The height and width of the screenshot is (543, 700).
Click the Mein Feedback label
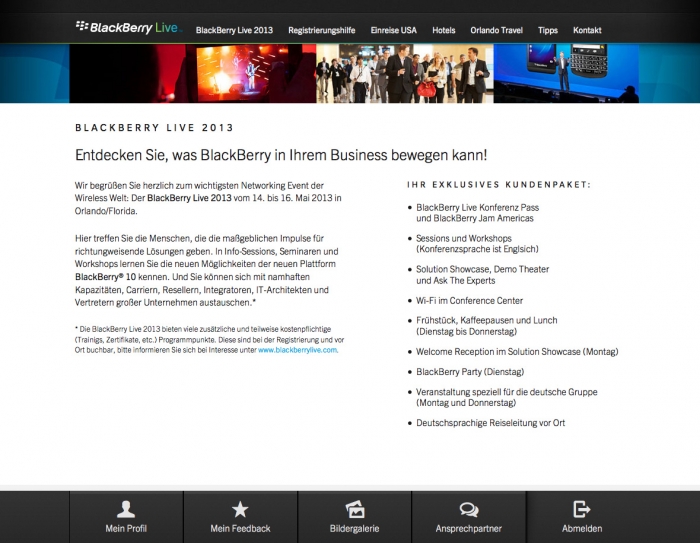pos(240,528)
